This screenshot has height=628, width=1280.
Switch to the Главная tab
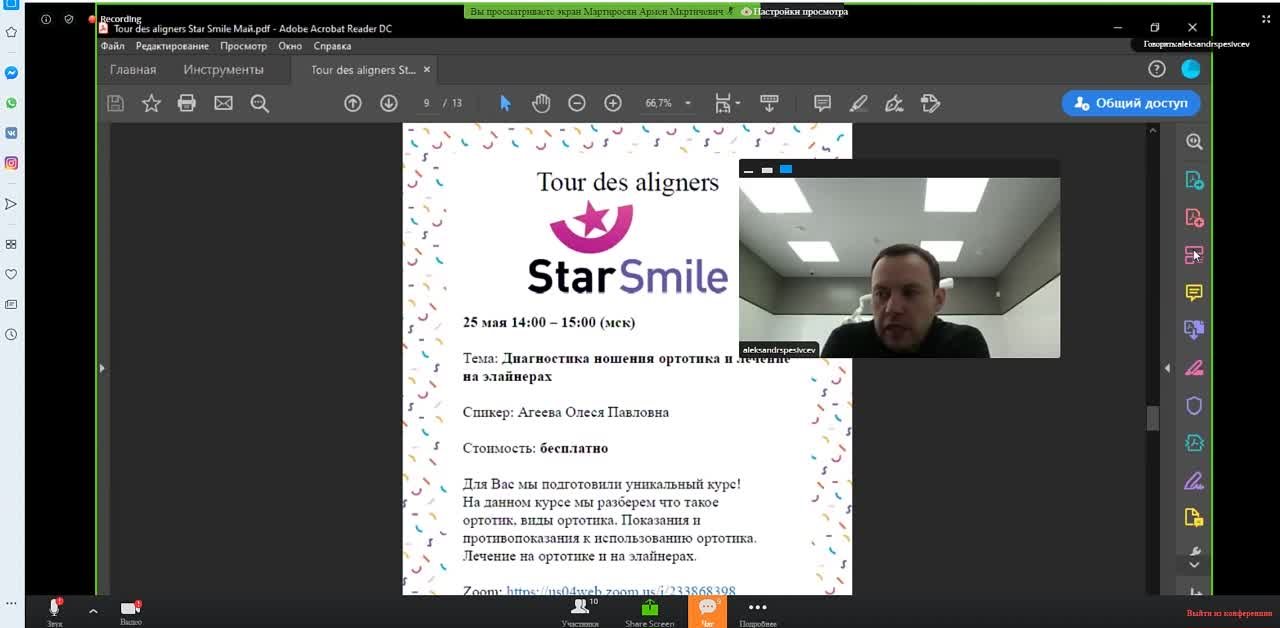coord(133,70)
